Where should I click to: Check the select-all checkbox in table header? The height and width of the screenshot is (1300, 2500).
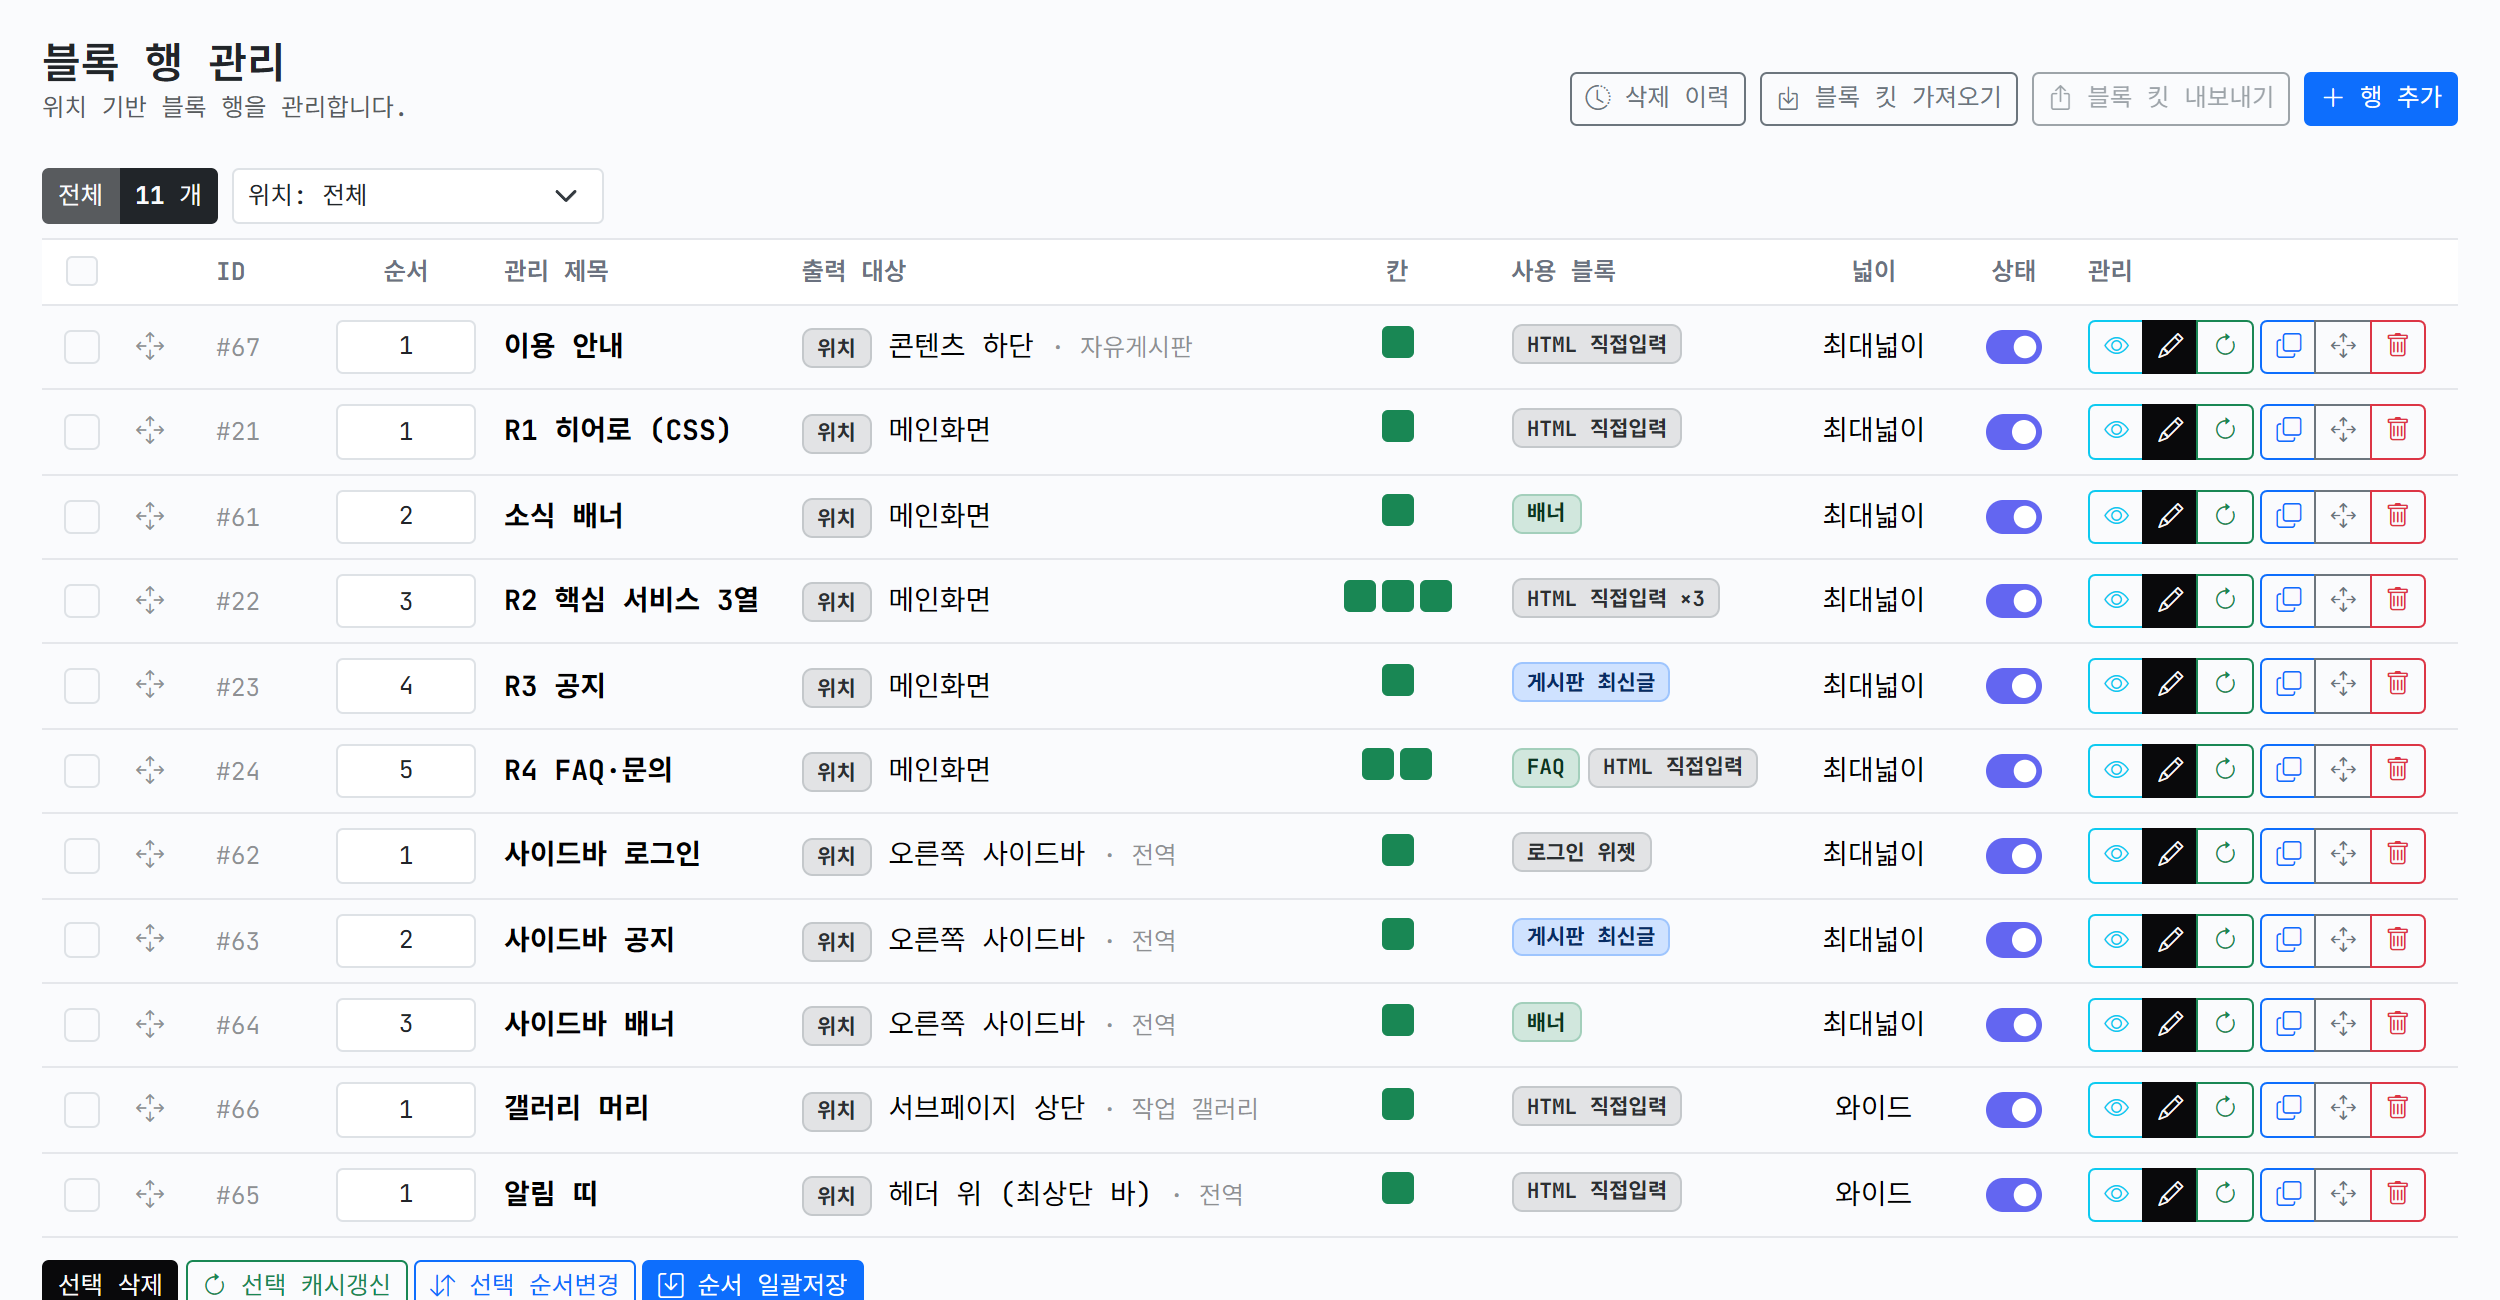tap(82, 271)
